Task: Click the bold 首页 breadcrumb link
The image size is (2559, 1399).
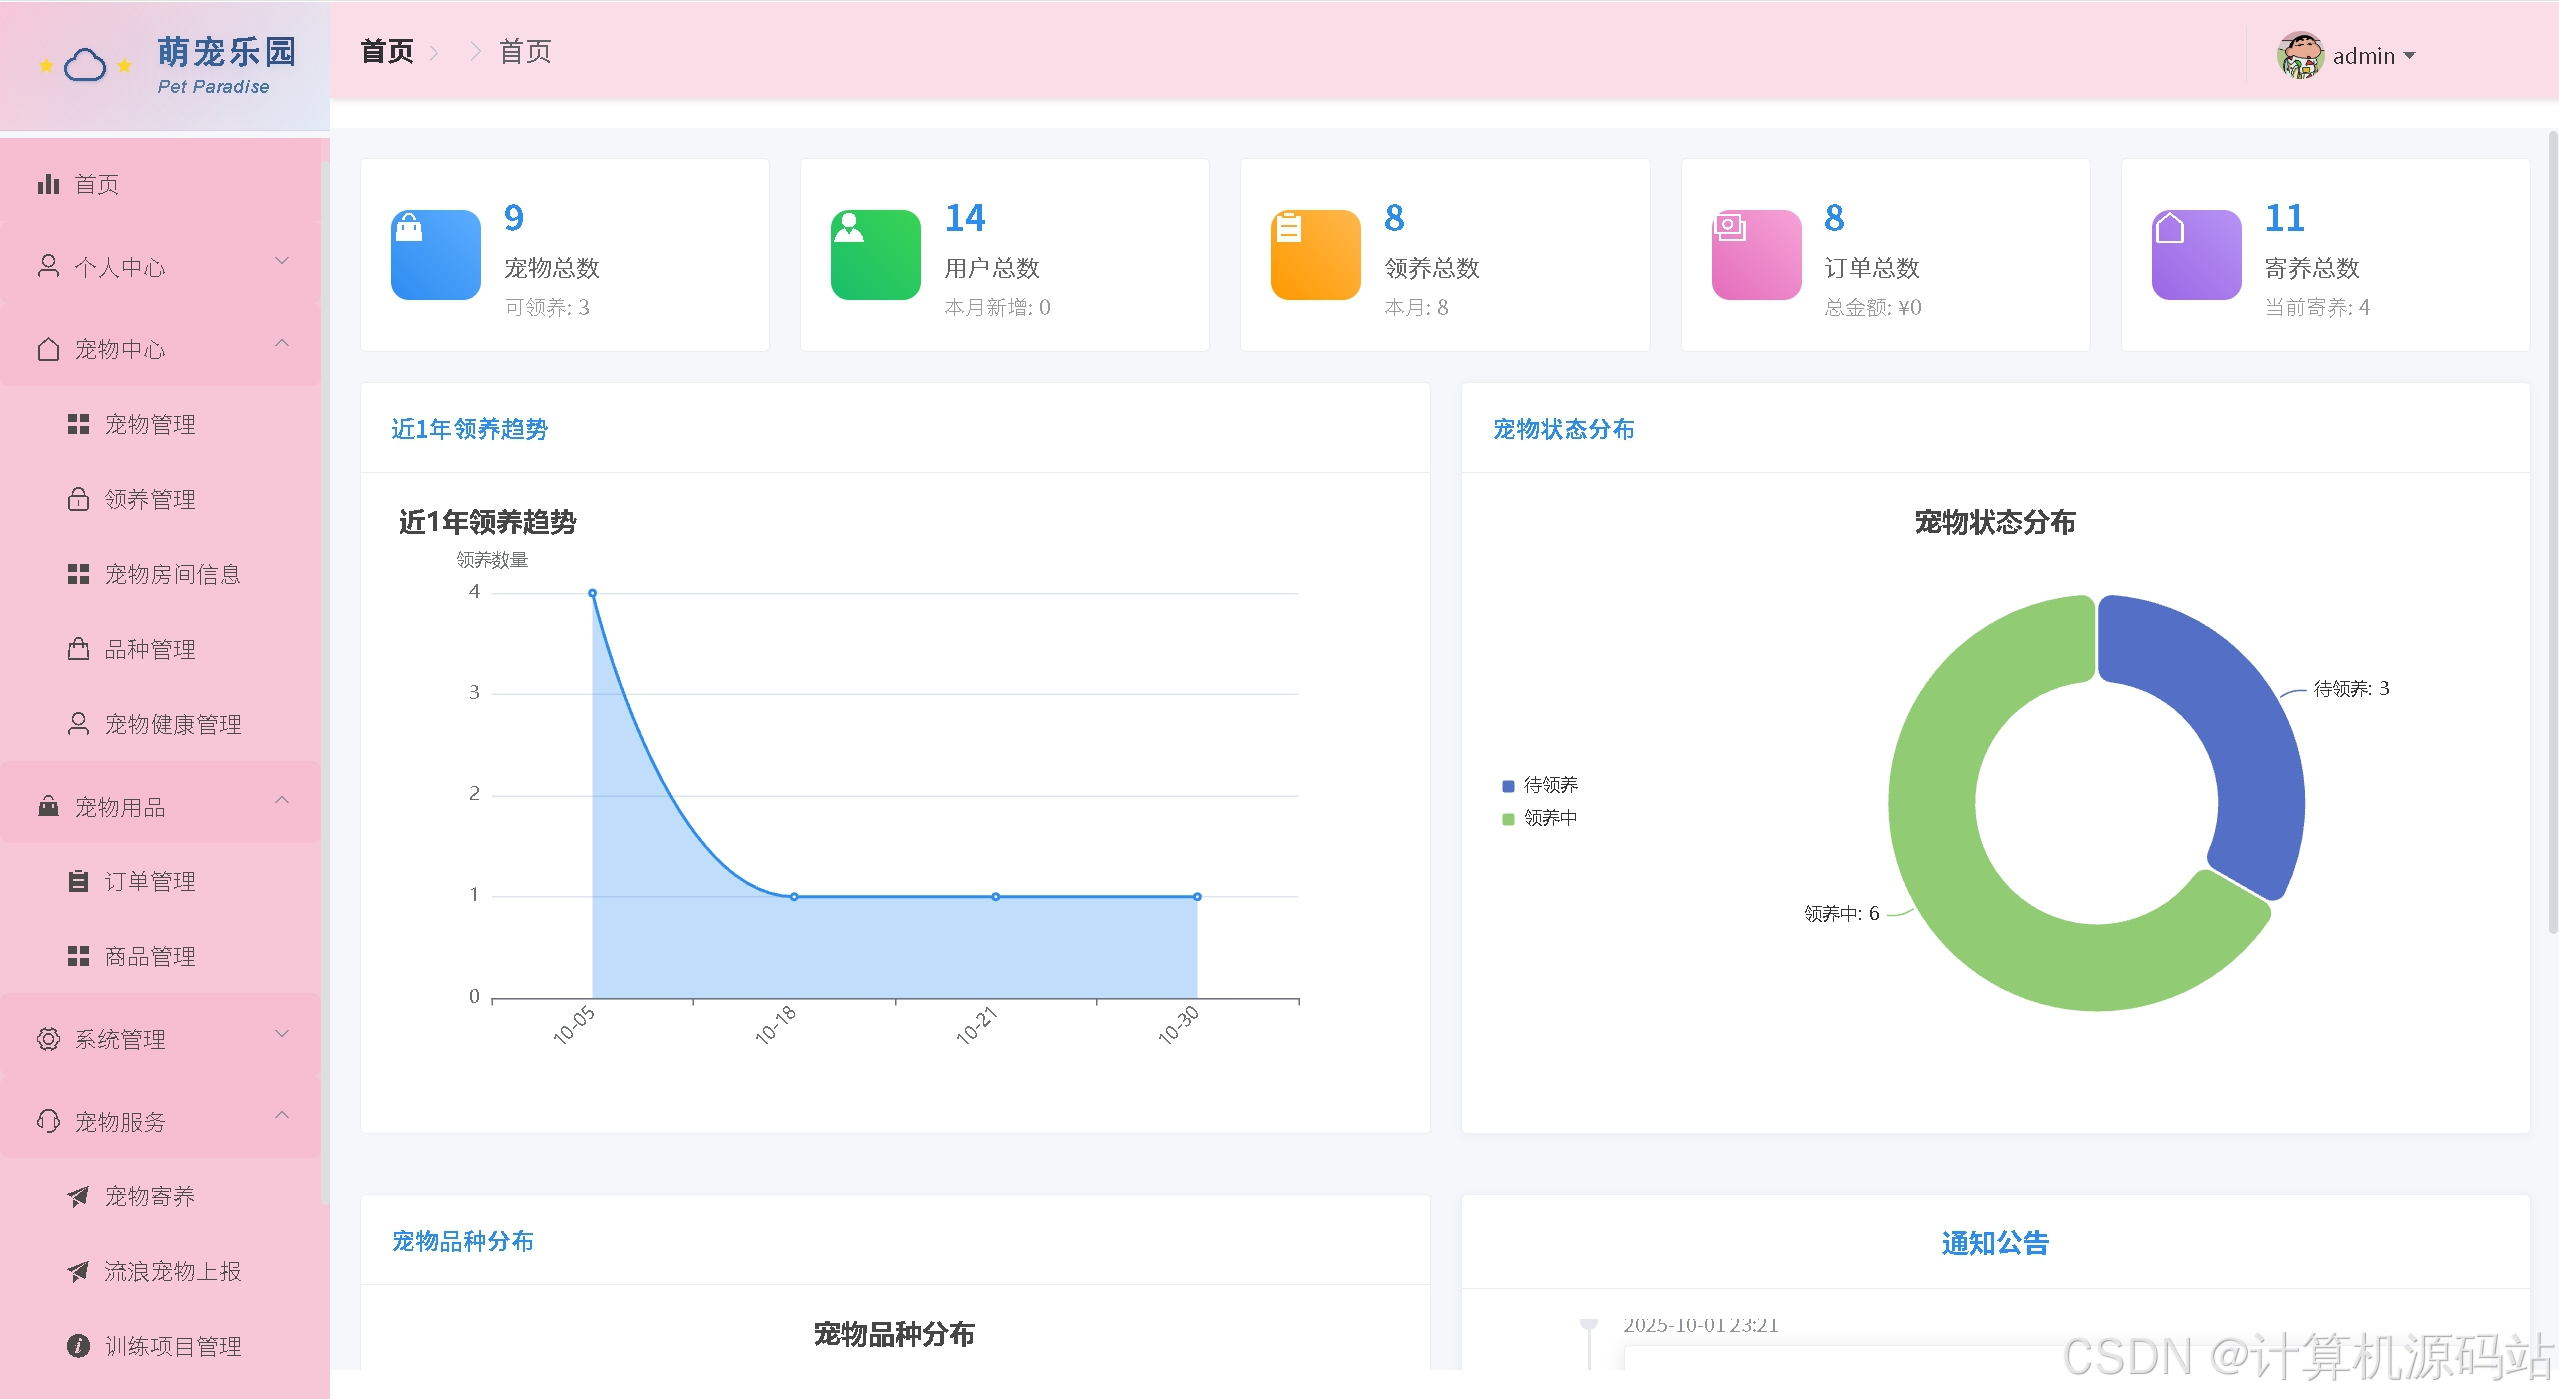Action: coord(387,51)
